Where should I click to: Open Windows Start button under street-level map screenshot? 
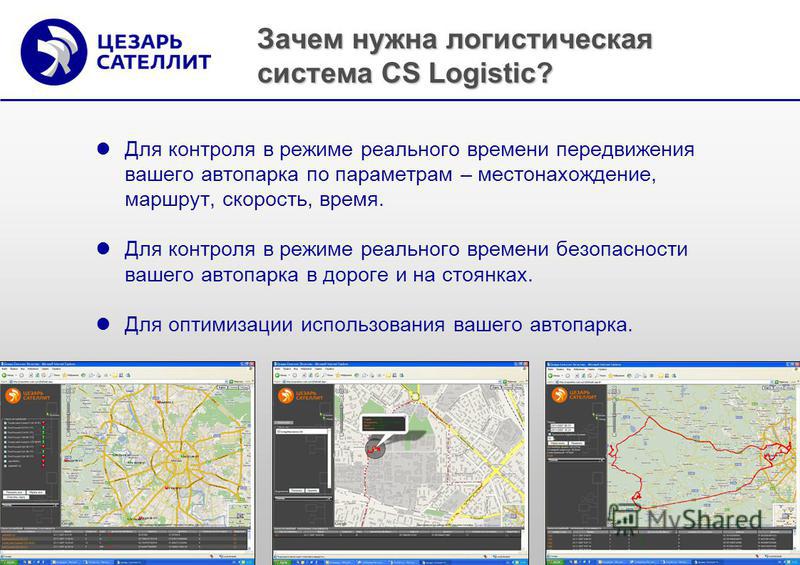(x=283, y=562)
